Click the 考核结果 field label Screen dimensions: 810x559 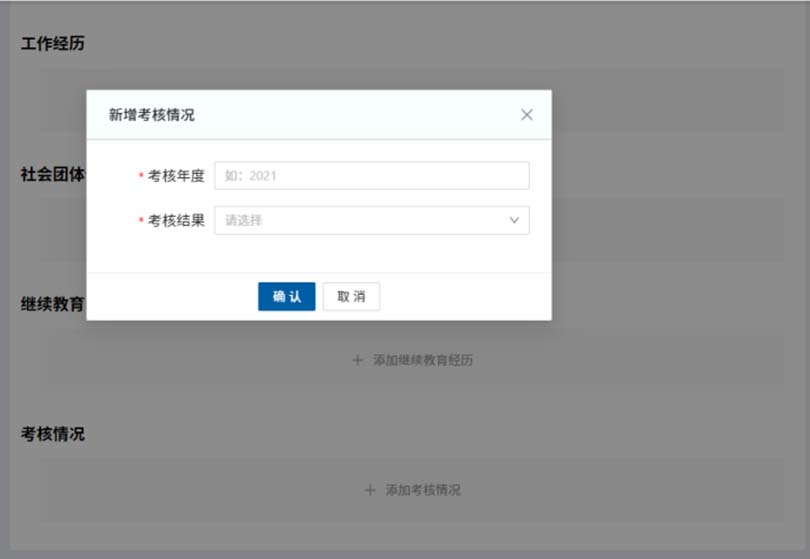[176, 220]
